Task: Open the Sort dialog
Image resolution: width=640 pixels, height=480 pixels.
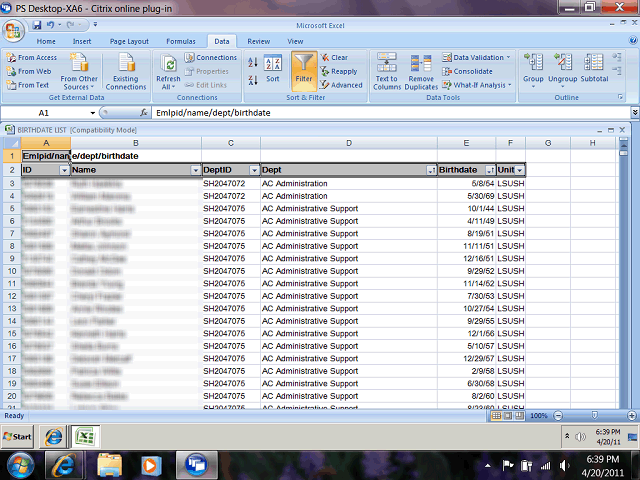Action: click(273, 69)
